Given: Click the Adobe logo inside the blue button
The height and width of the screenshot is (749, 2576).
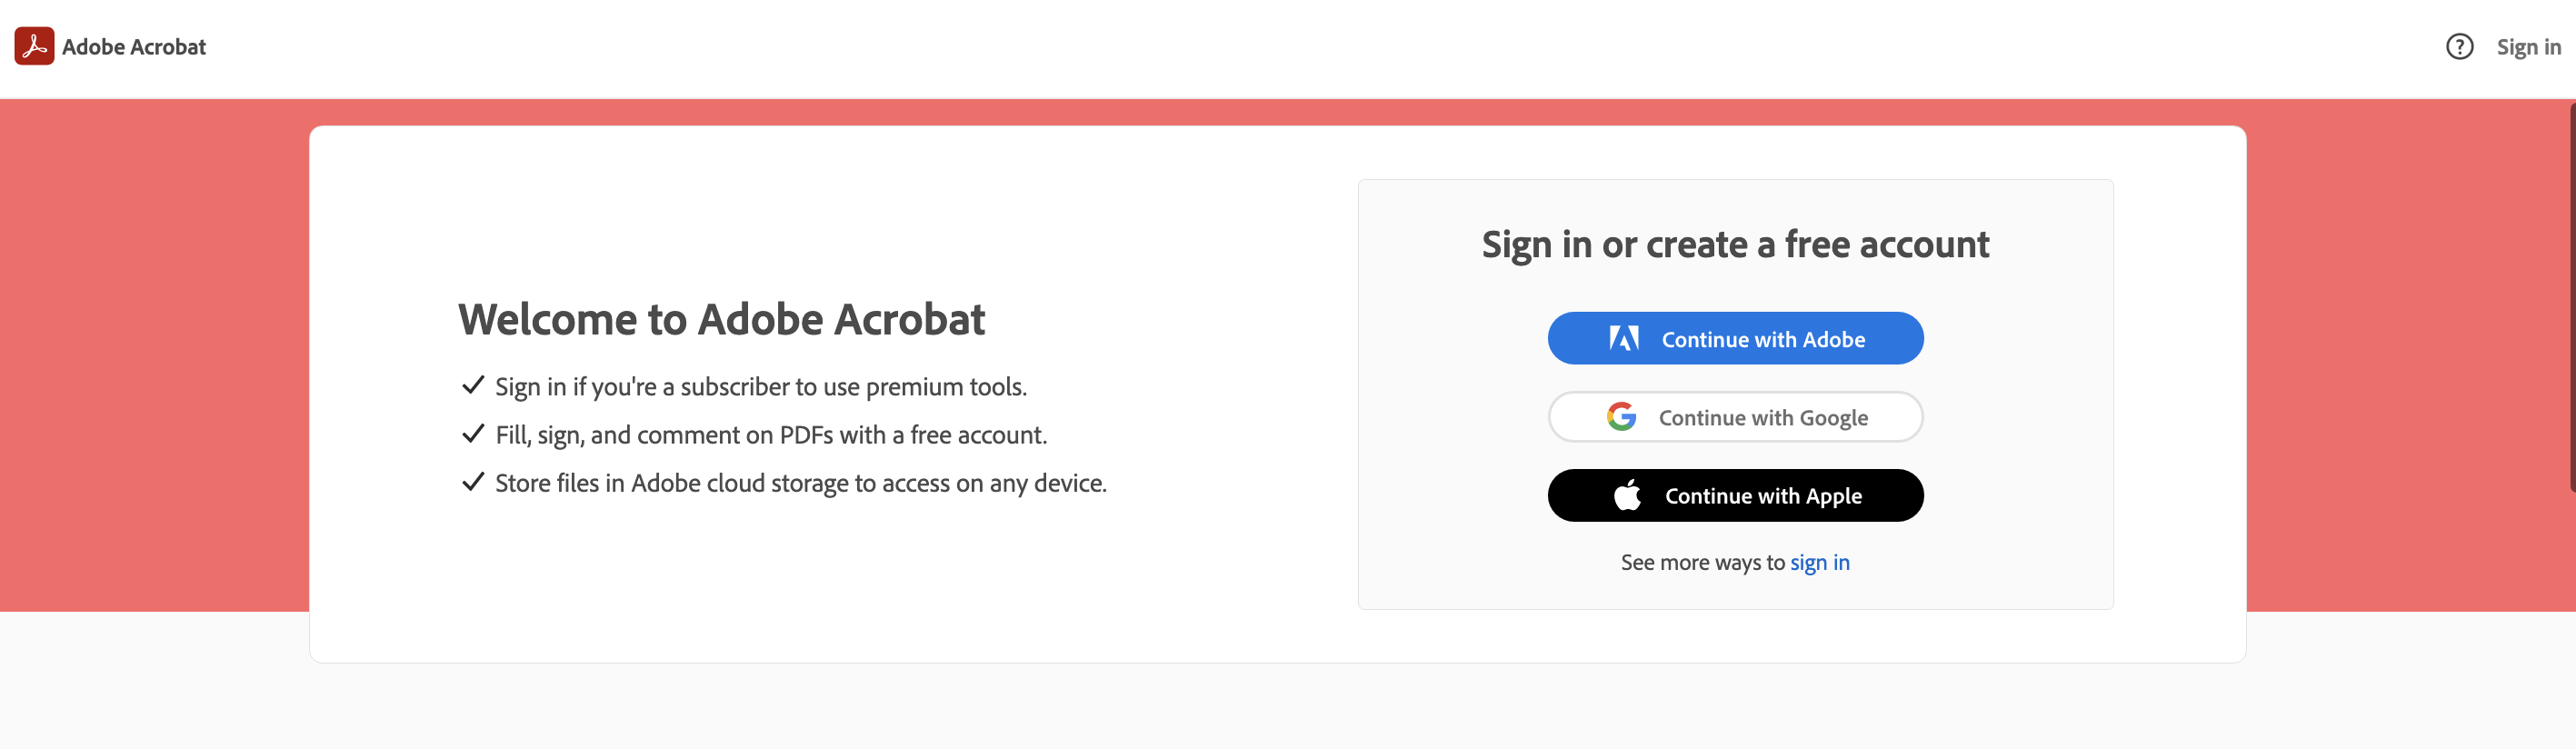Looking at the screenshot, I should pyautogui.click(x=1623, y=339).
